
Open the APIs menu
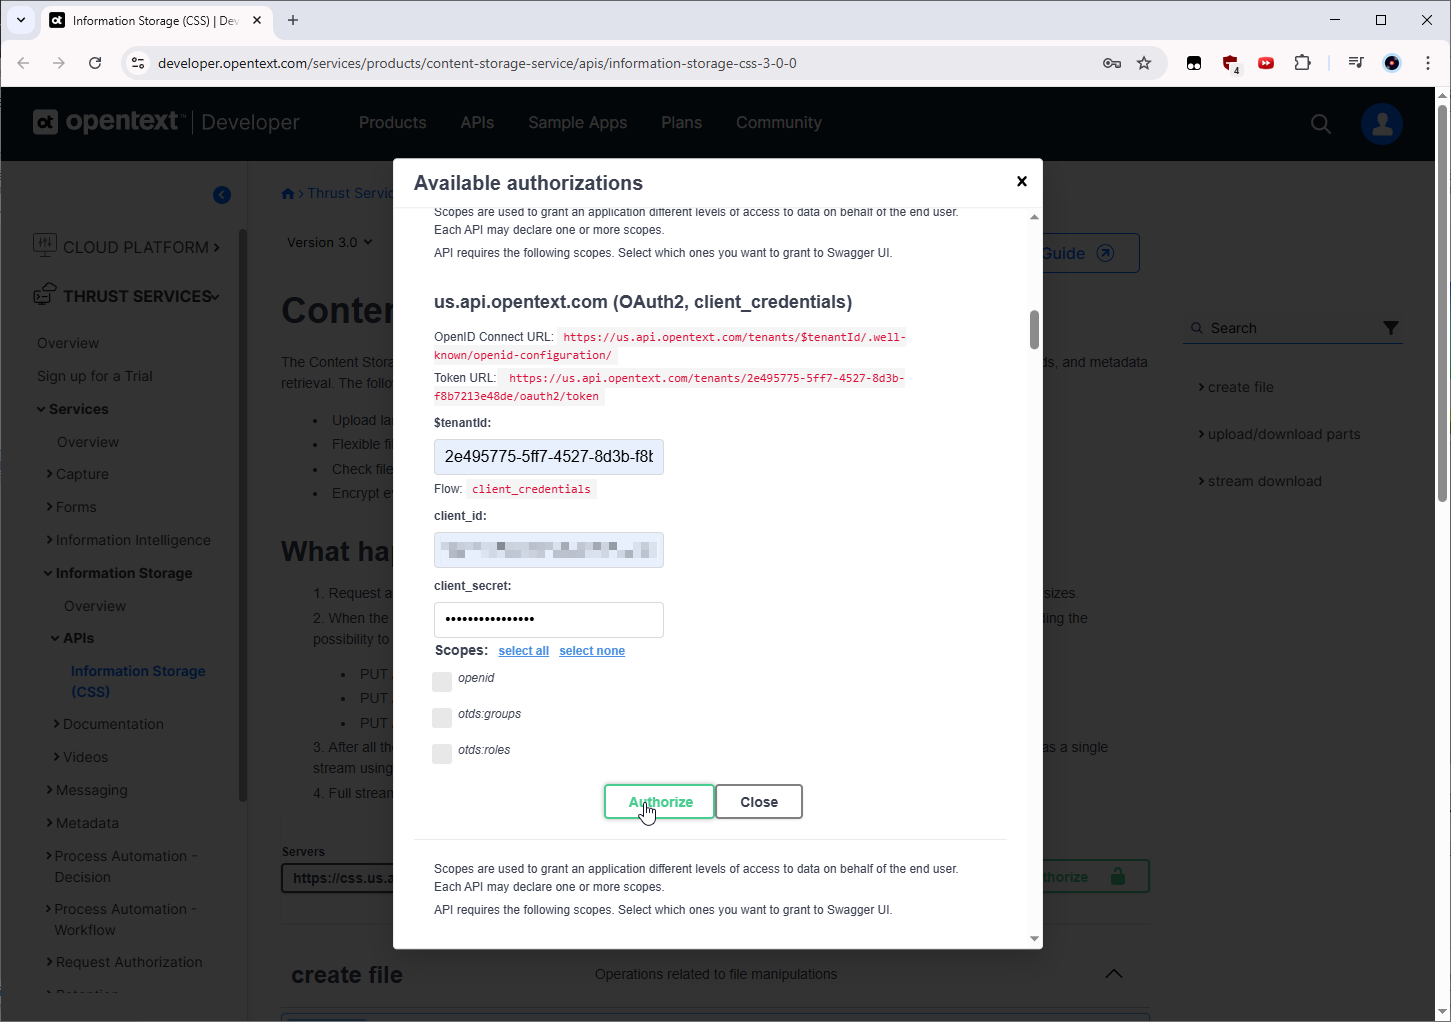477,123
